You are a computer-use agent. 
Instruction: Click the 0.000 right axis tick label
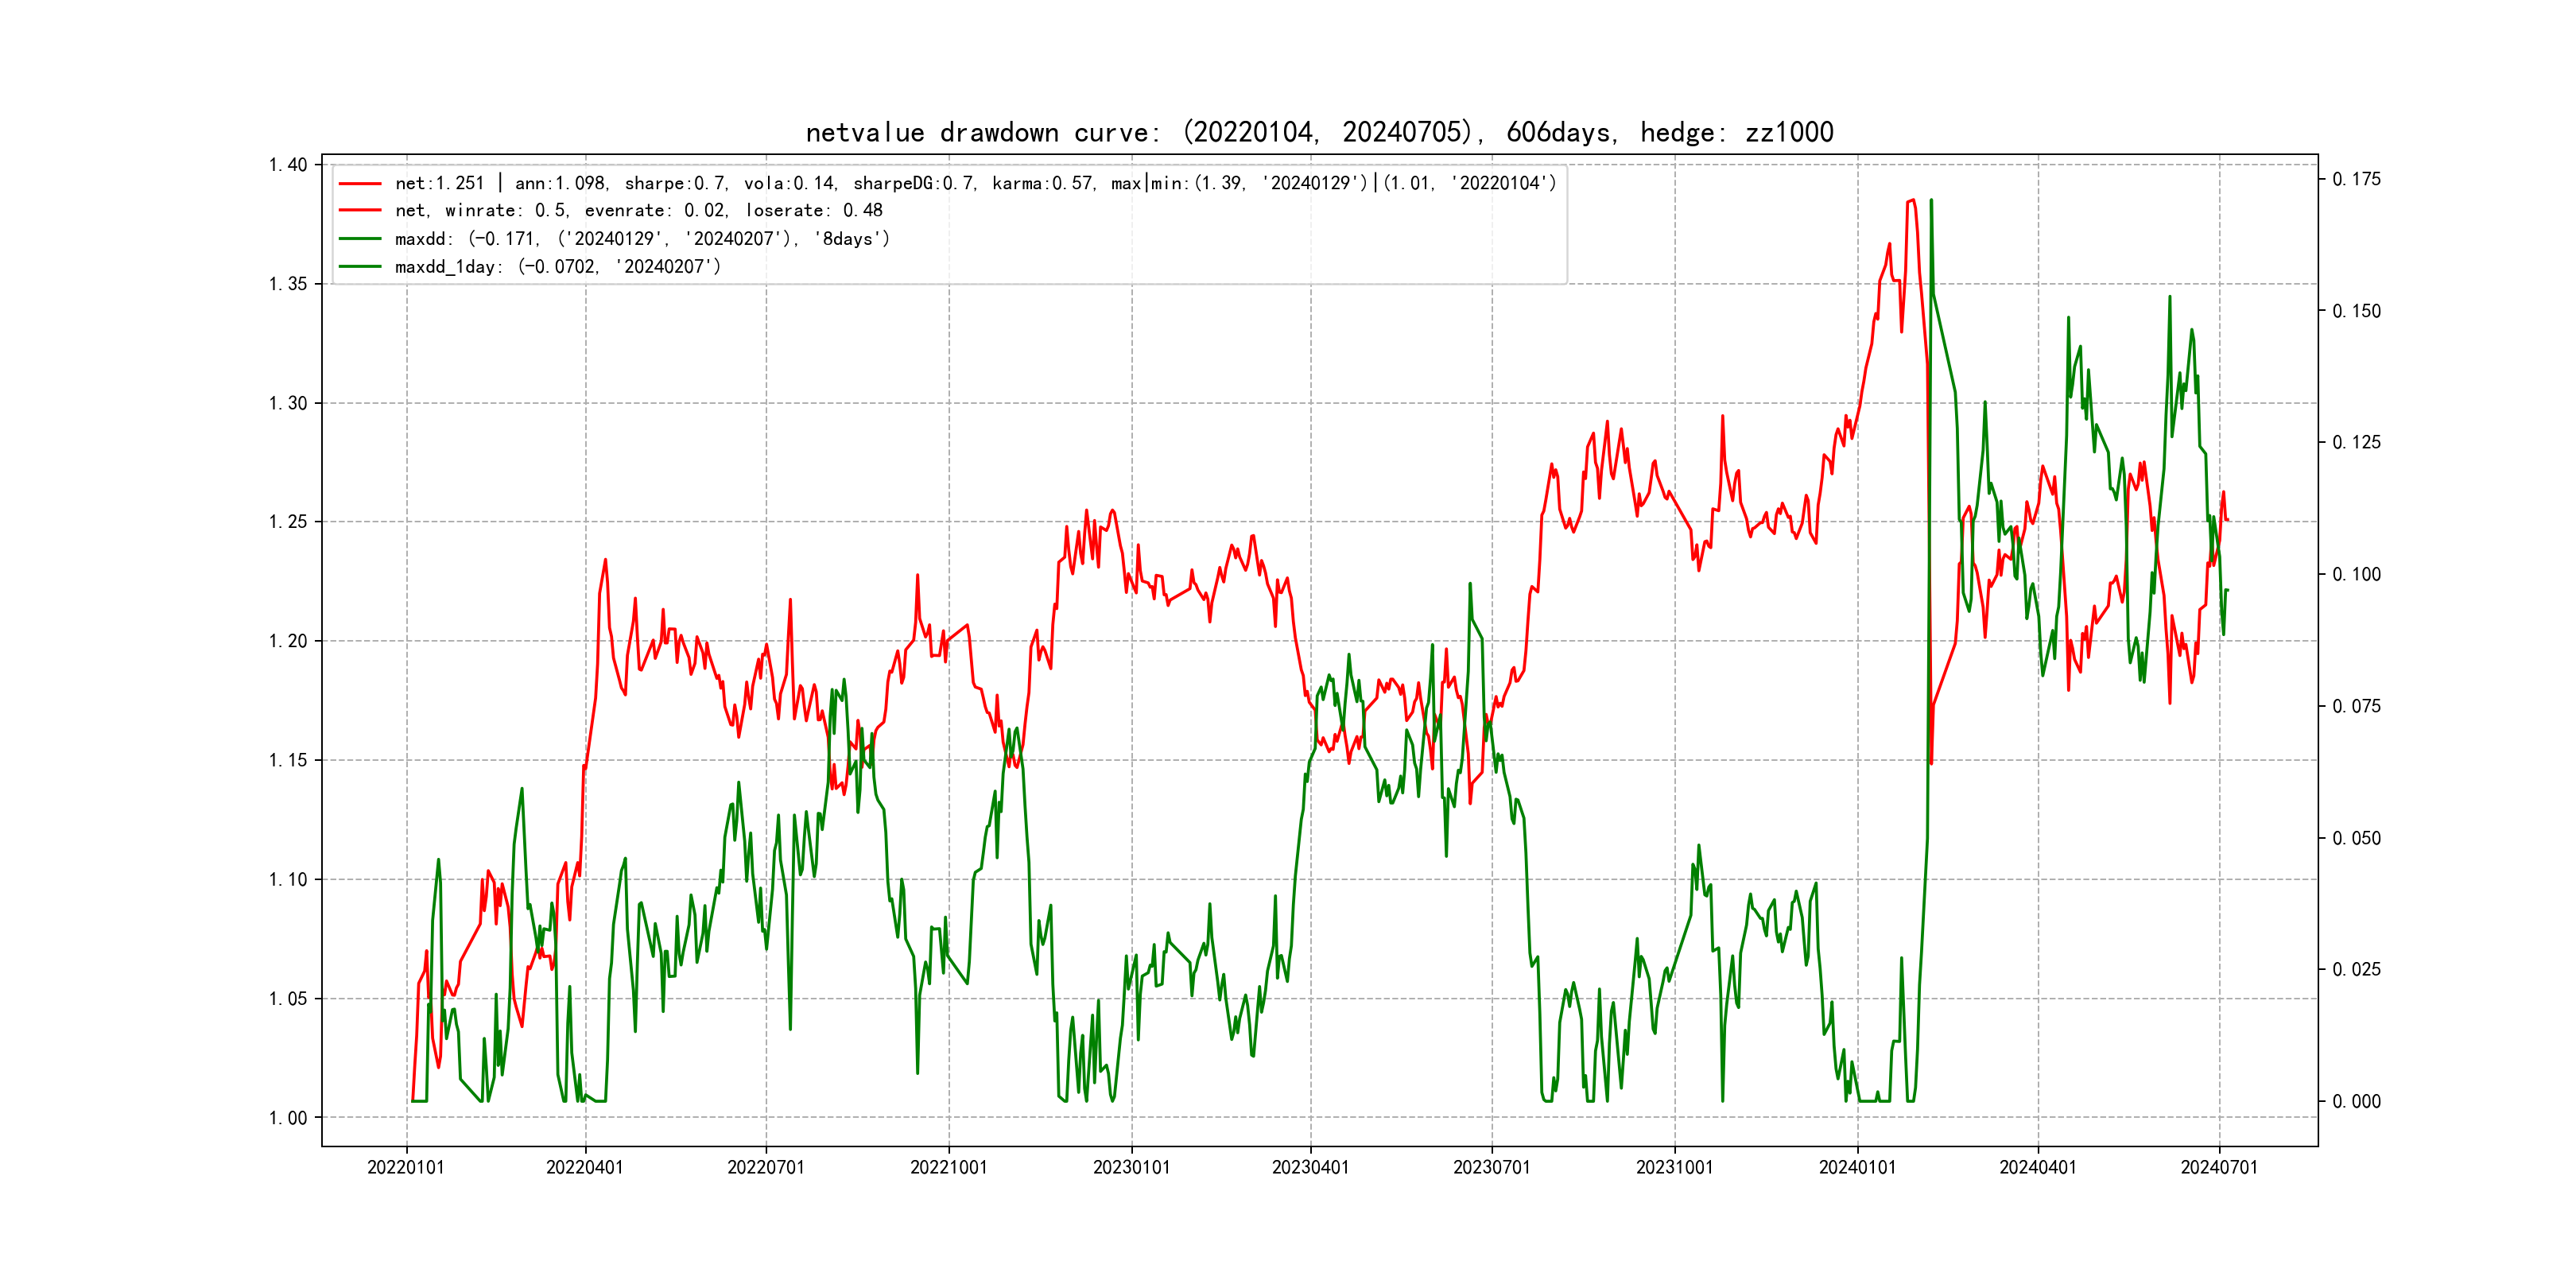(2357, 1101)
